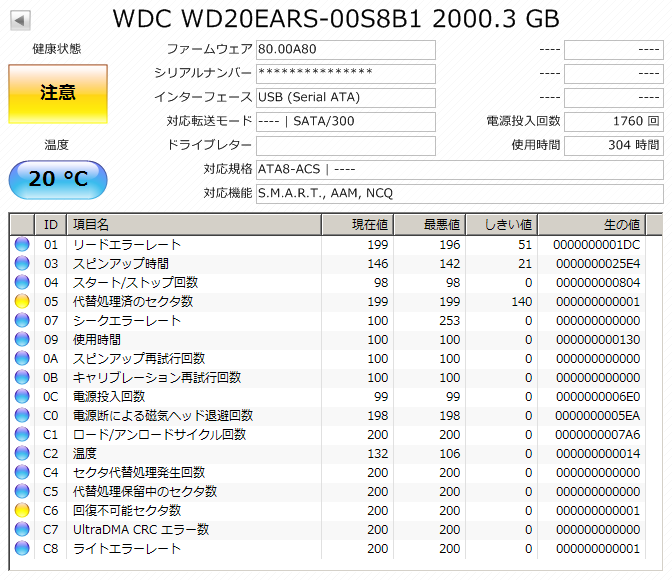This screenshot has height=580, width=672.
Task: Click threshold value 140 in row 05
Action: click(x=522, y=301)
